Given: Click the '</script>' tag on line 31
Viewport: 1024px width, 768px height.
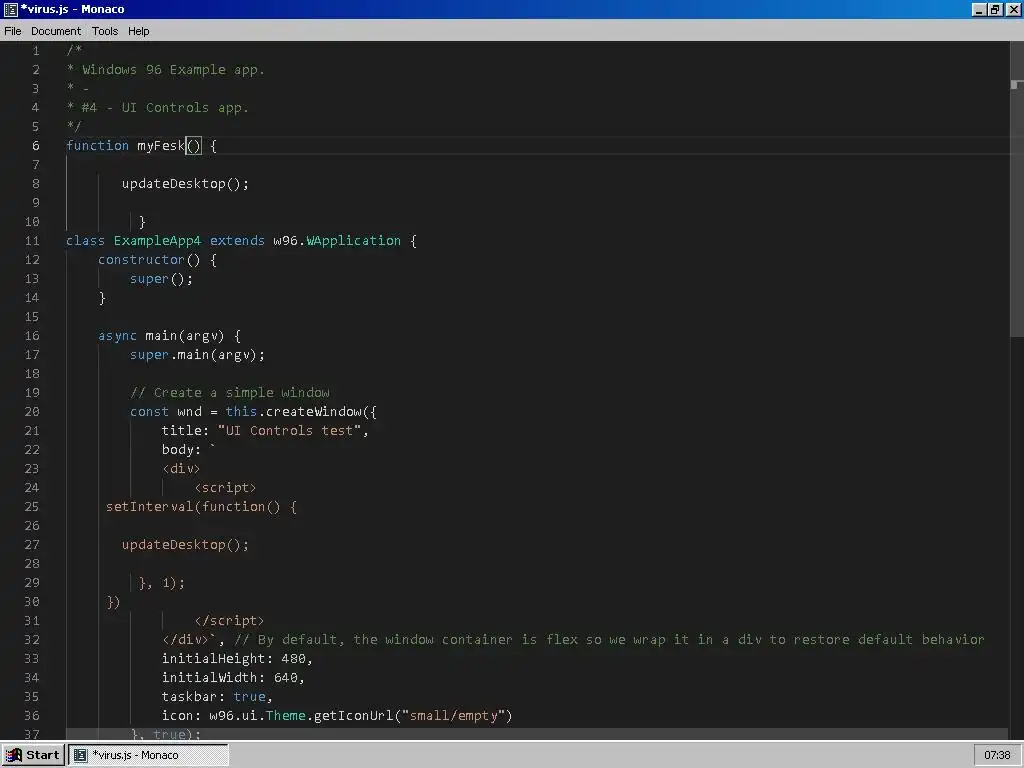Looking at the screenshot, I should tap(229, 620).
